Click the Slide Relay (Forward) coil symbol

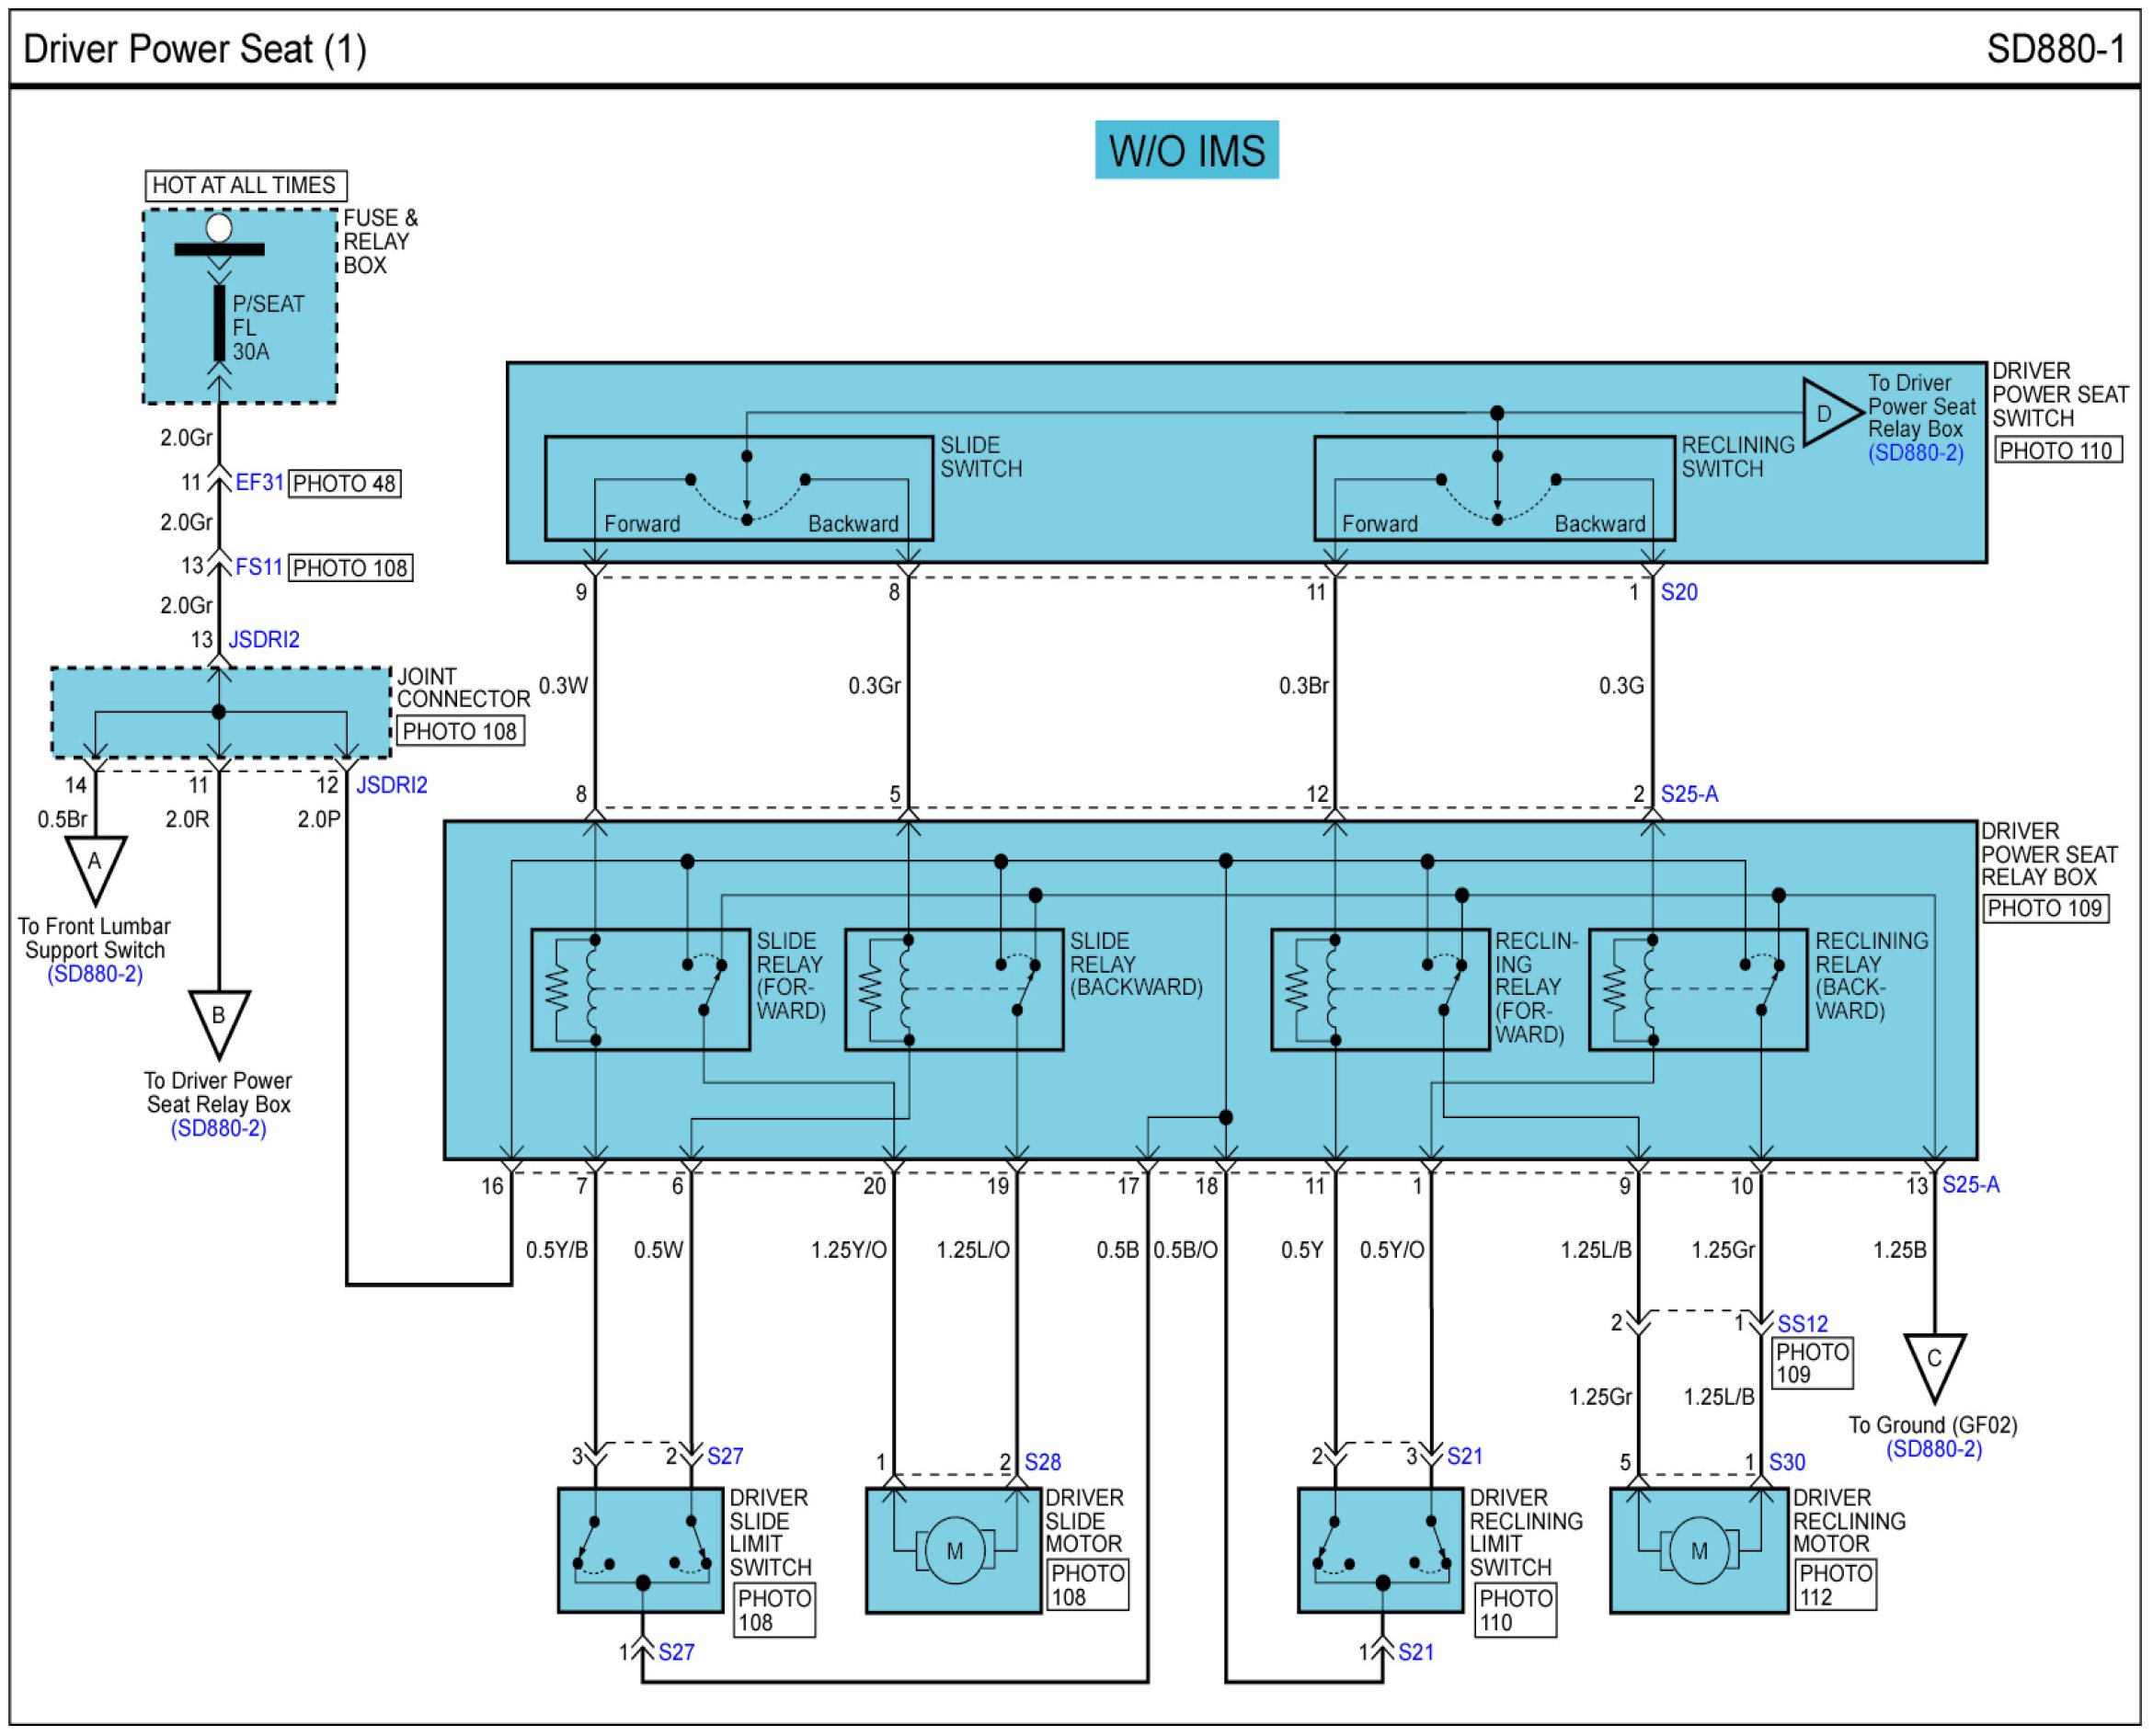[x=592, y=990]
